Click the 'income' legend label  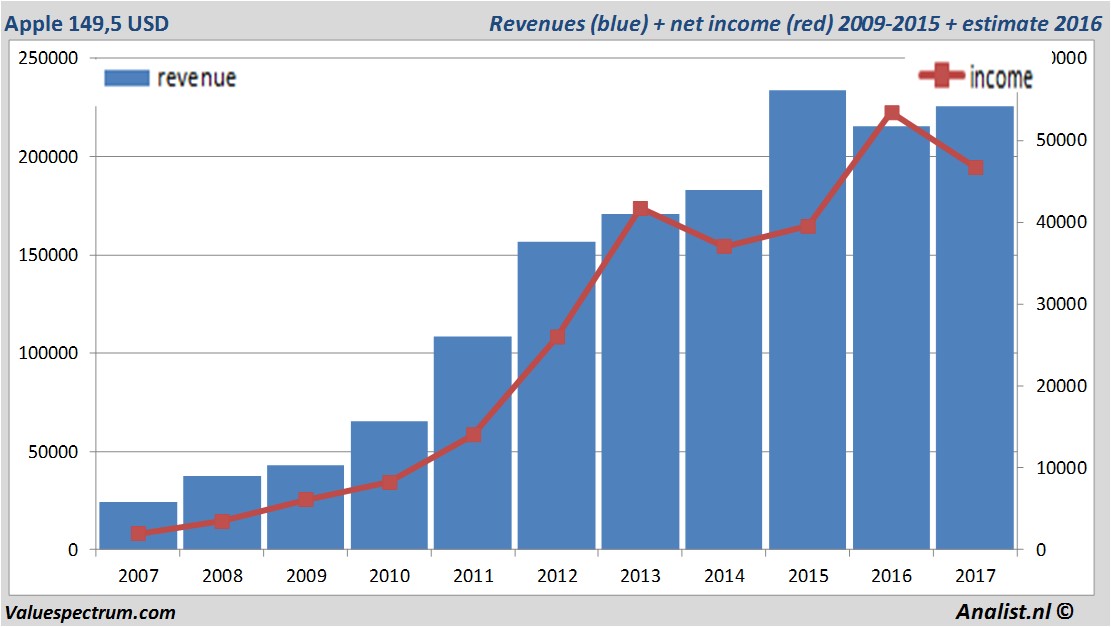coord(1000,77)
